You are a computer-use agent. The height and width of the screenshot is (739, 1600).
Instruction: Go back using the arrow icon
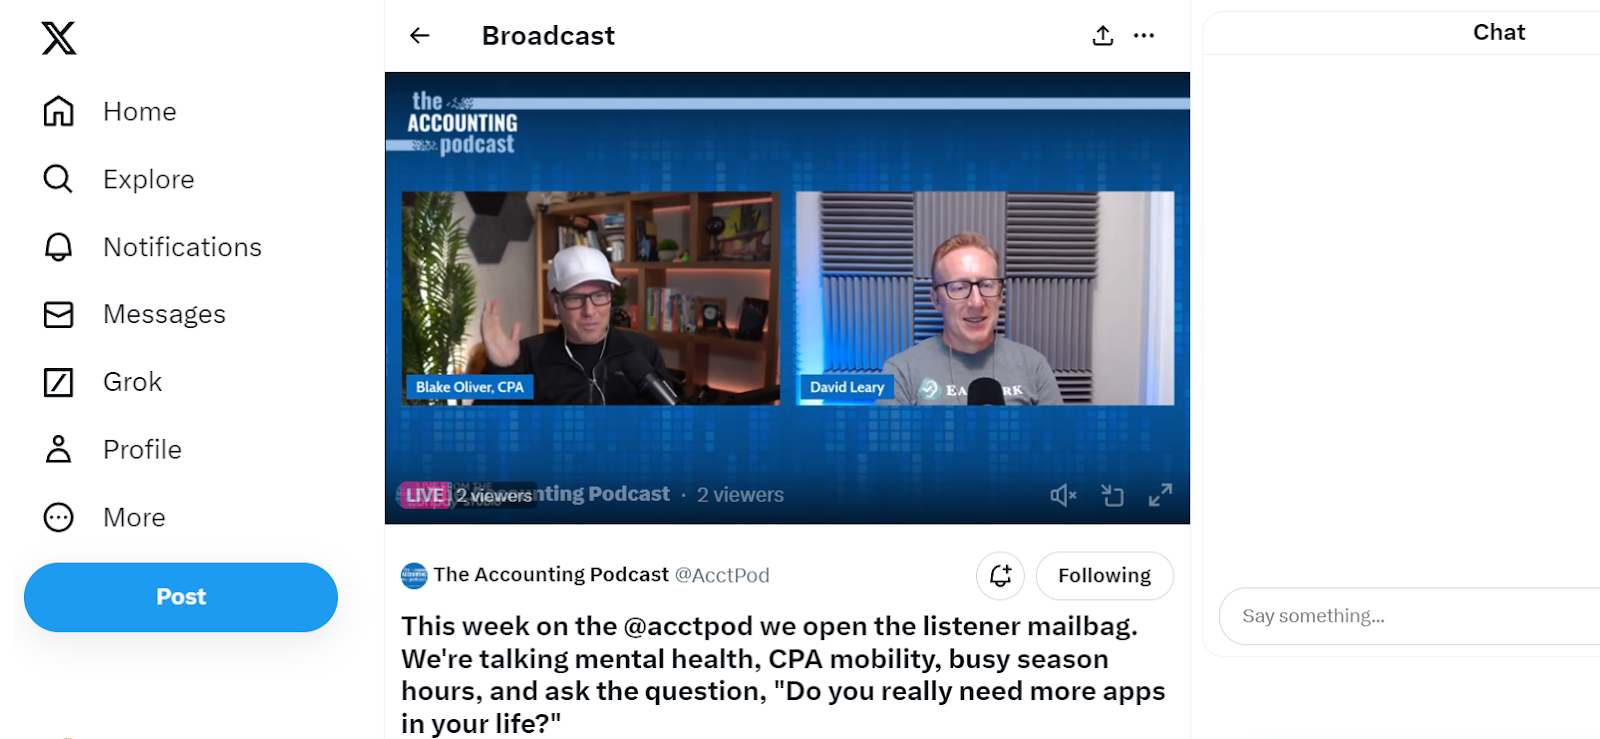[x=420, y=36]
